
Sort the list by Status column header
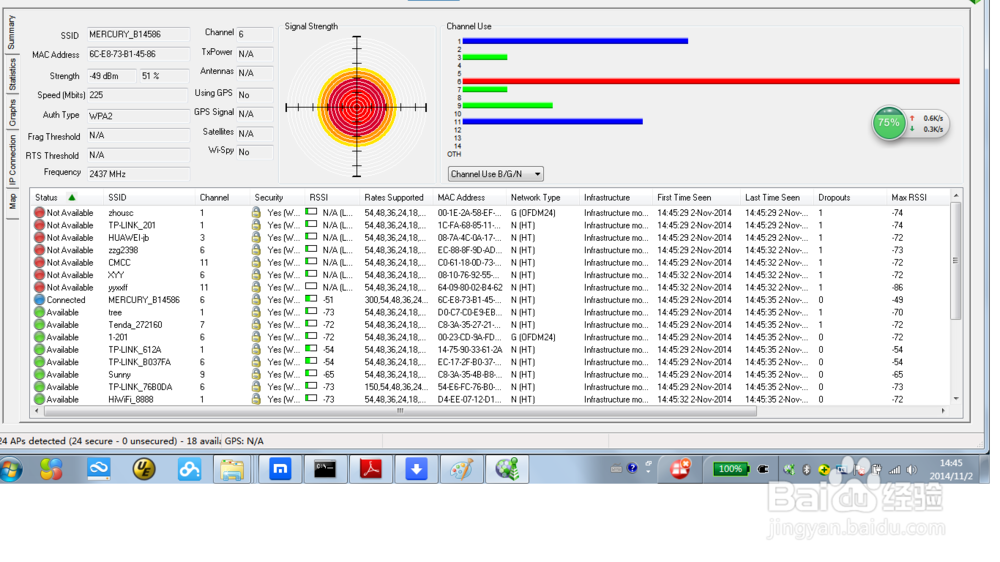point(66,198)
